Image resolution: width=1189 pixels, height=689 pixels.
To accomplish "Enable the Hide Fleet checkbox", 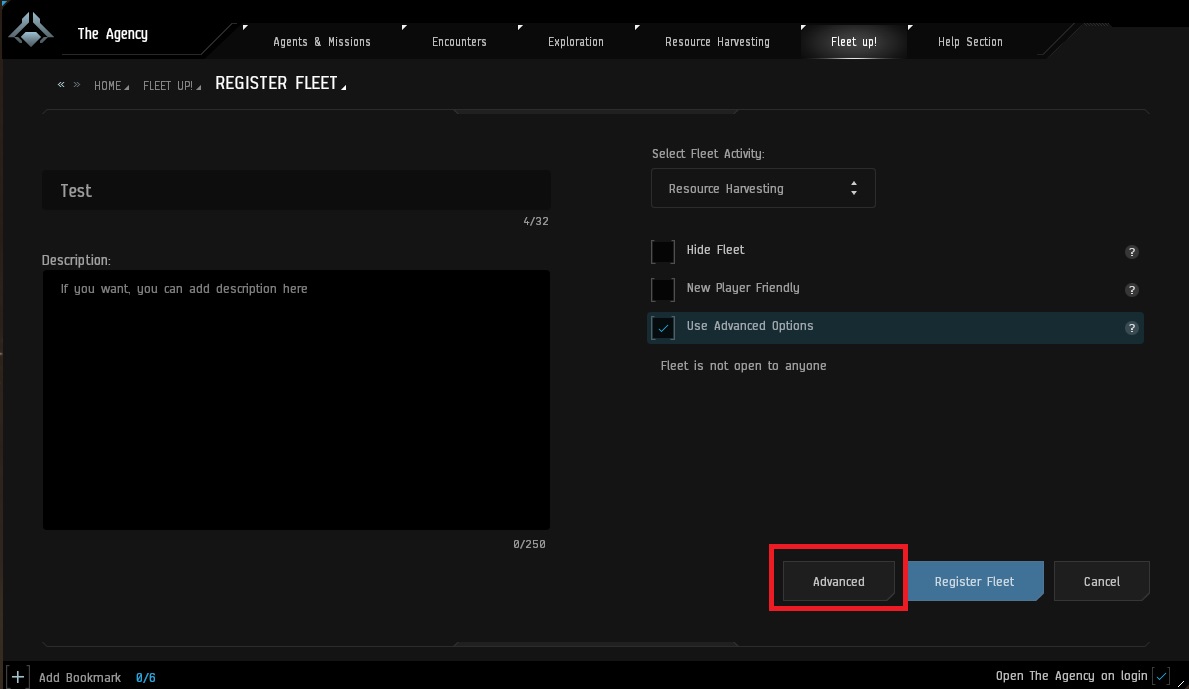I will pos(663,252).
